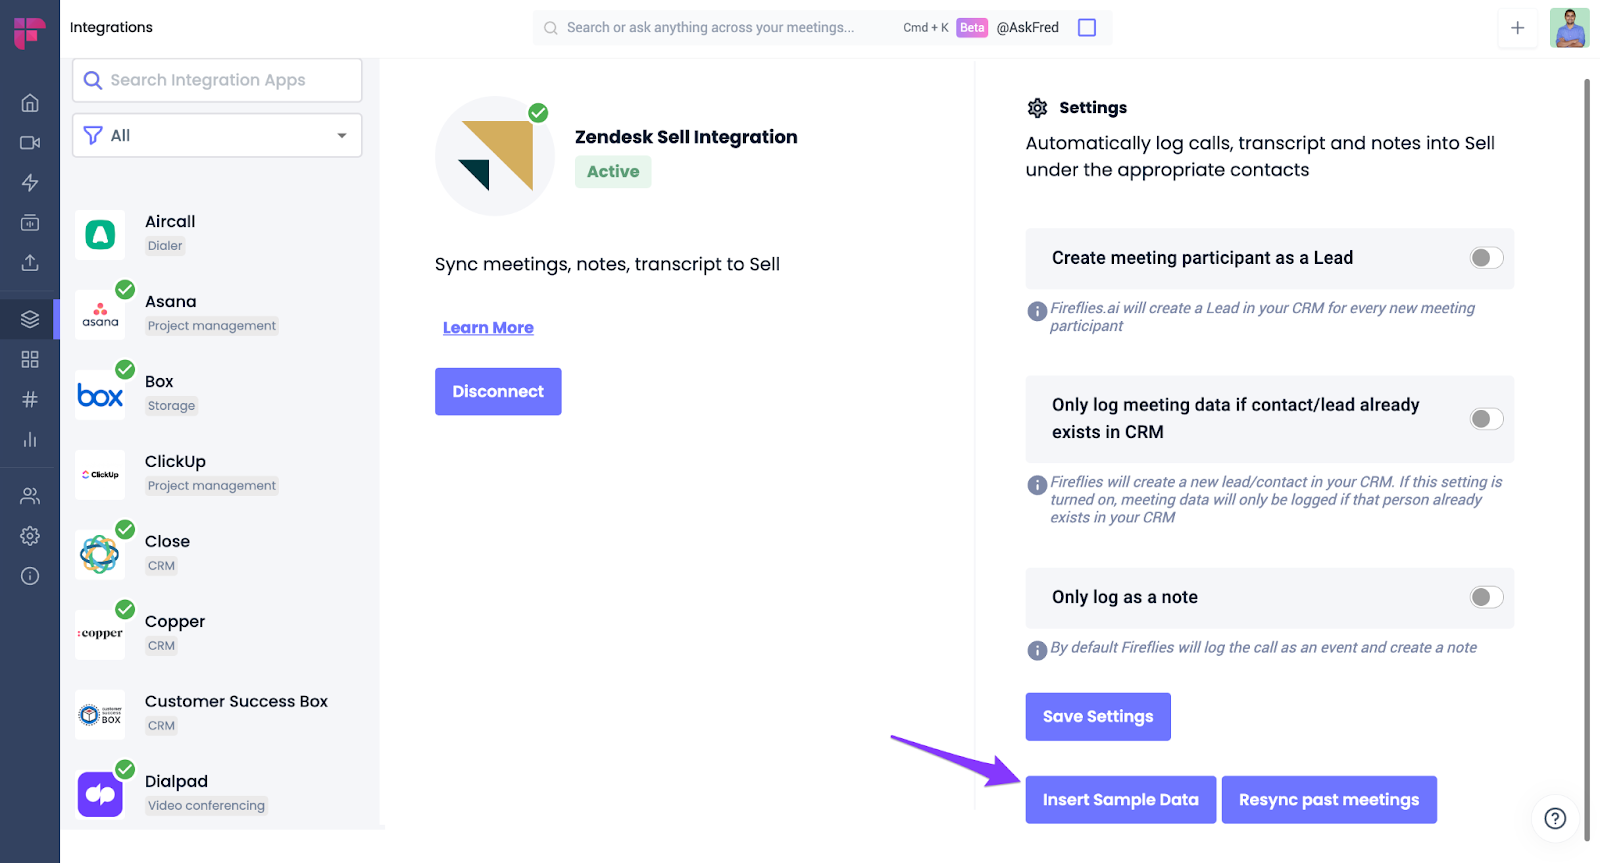The image size is (1600, 863).
Task: Expand the All filter dropdown
Action: click(217, 135)
